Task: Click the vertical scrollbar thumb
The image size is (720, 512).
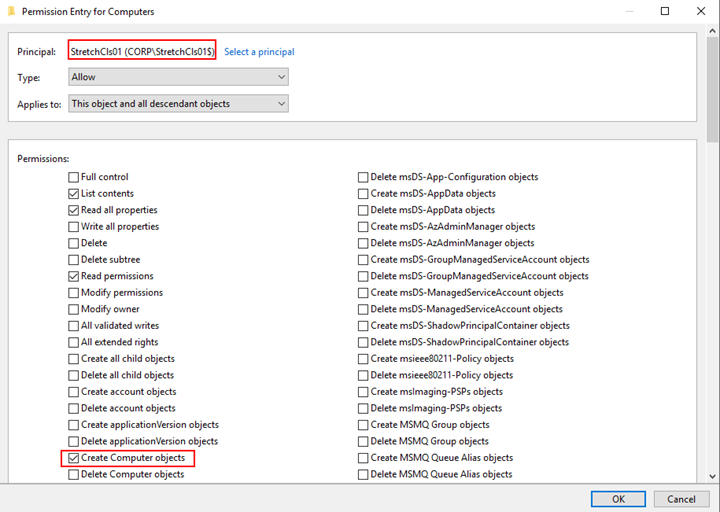Action: tap(713, 90)
